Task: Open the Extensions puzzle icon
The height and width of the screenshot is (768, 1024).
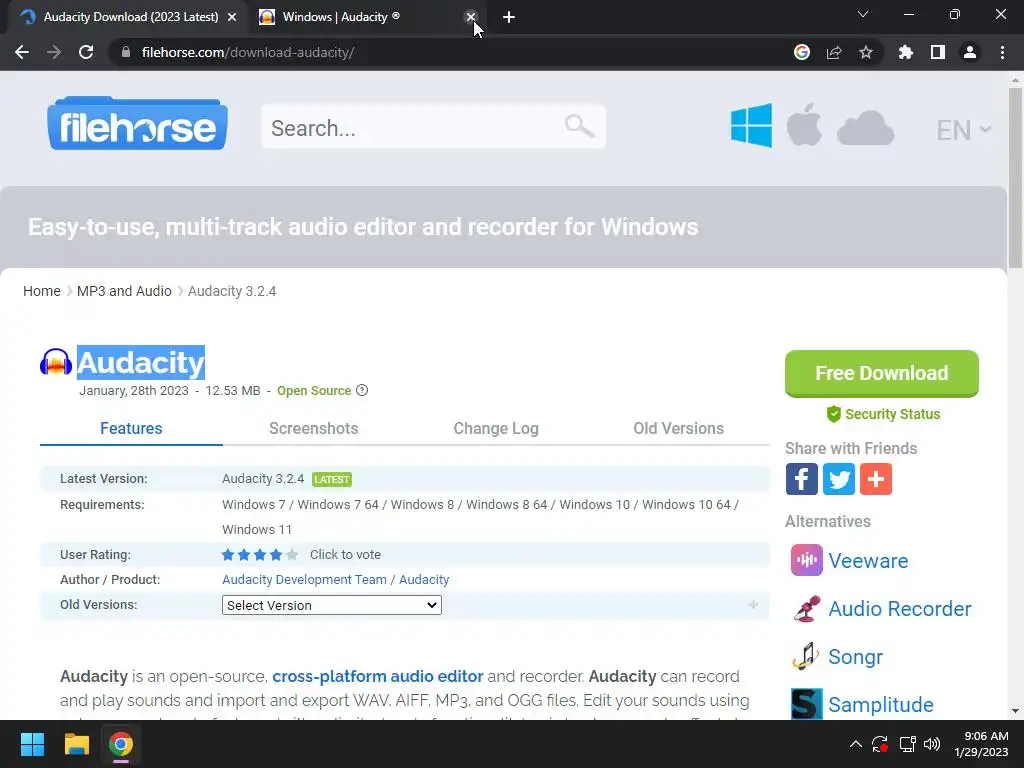Action: 906,52
